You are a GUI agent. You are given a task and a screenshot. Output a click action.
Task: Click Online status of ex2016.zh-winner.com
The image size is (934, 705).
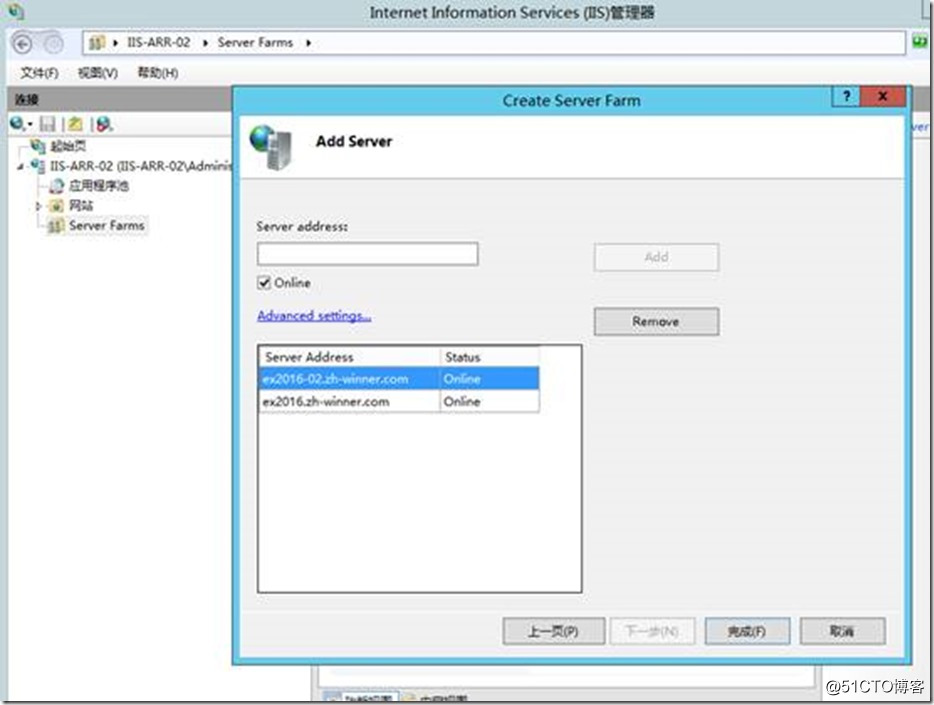tap(462, 401)
